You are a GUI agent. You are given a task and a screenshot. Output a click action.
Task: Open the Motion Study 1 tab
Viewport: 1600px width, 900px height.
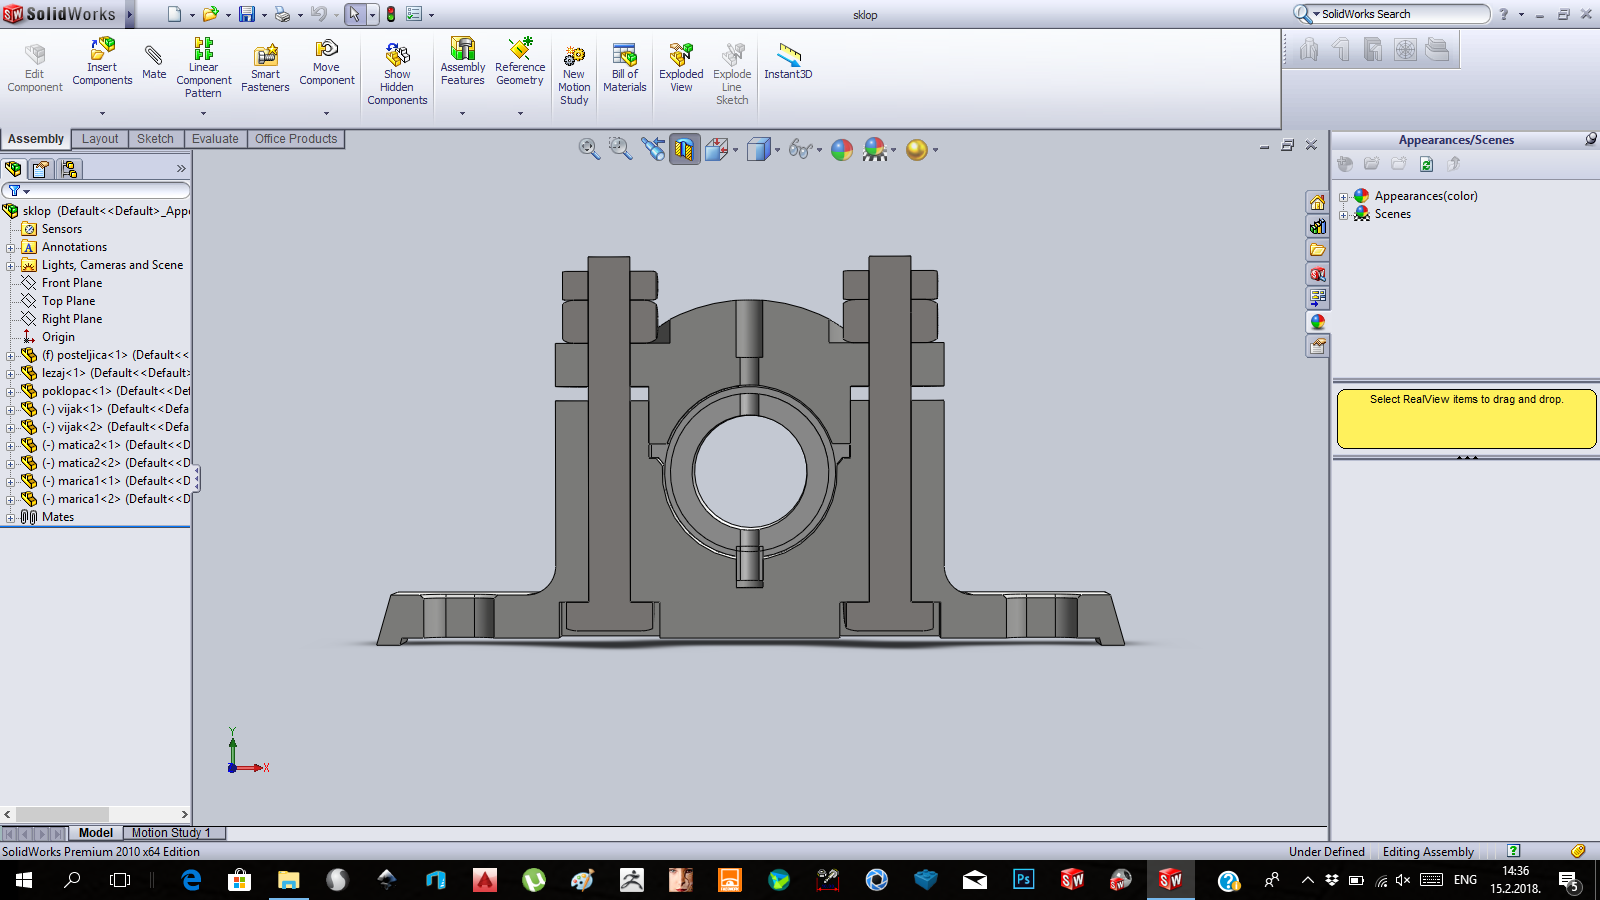click(171, 833)
